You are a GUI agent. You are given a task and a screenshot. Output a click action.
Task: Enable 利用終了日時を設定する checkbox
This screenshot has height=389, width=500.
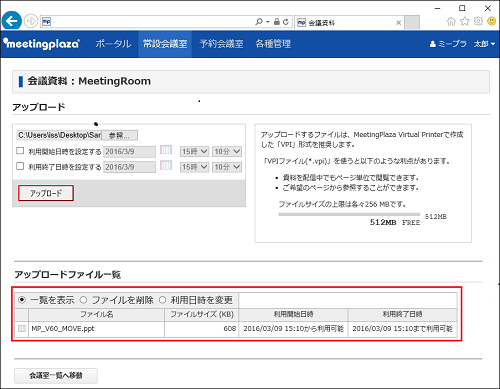(20, 166)
